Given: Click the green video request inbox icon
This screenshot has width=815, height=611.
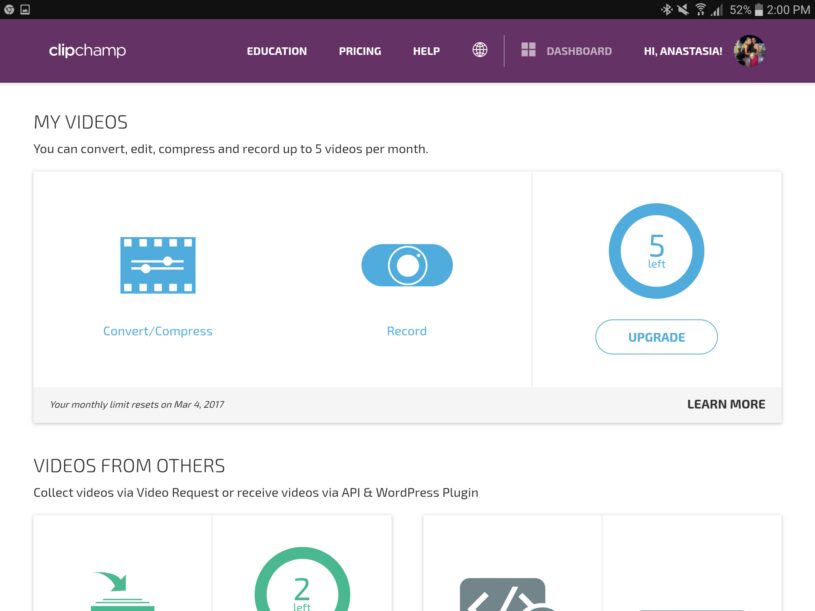Looking at the screenshot, I should pos(122,591).
